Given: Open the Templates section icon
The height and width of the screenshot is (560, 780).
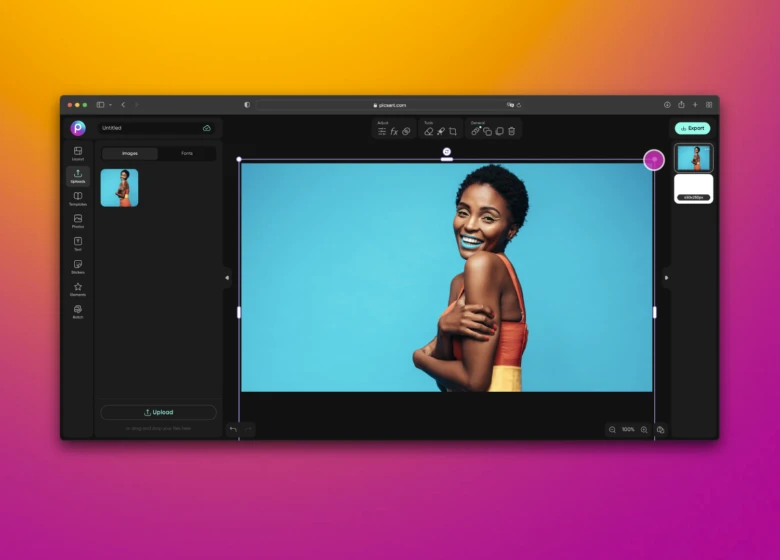Looking at the screenshot, I should (78, 197).
